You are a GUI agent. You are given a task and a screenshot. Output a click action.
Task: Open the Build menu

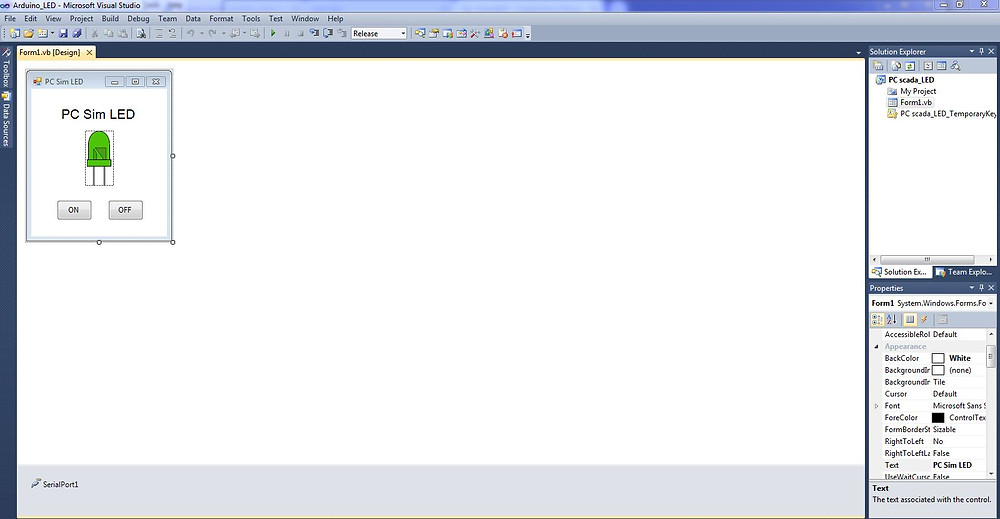tap(110, 18)
